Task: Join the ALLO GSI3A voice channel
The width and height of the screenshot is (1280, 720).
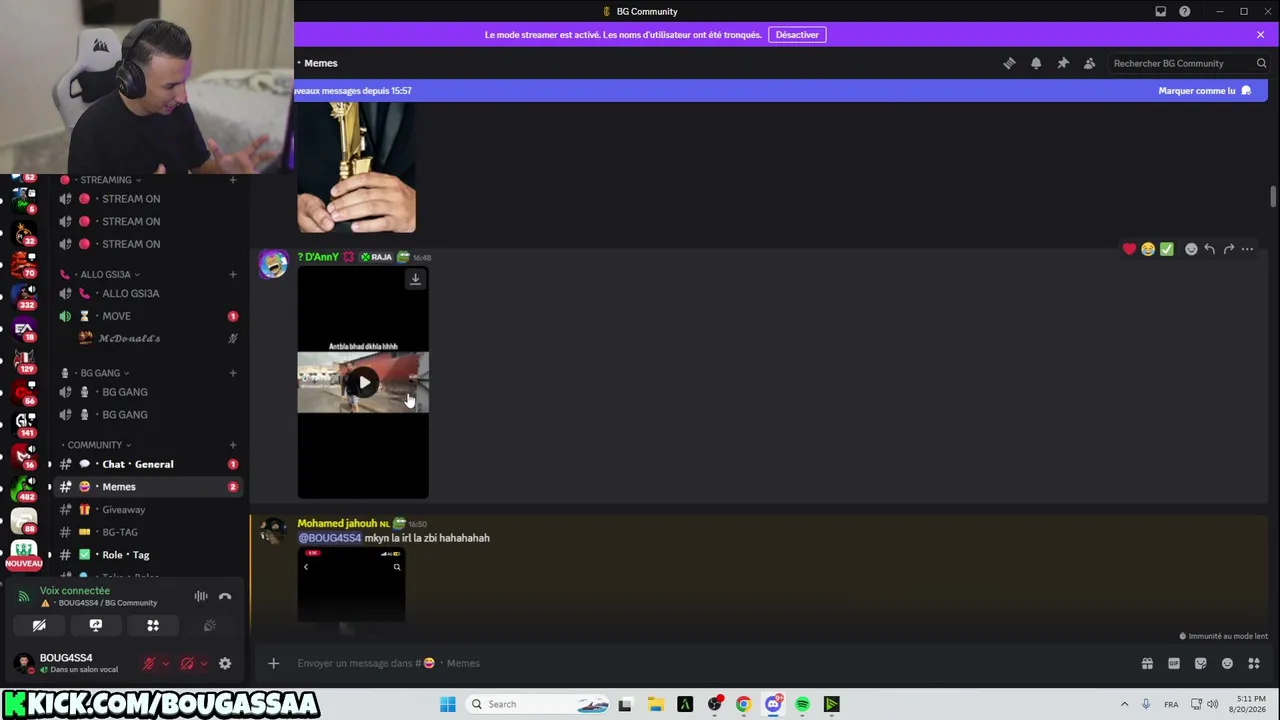Action: point(148,293)
